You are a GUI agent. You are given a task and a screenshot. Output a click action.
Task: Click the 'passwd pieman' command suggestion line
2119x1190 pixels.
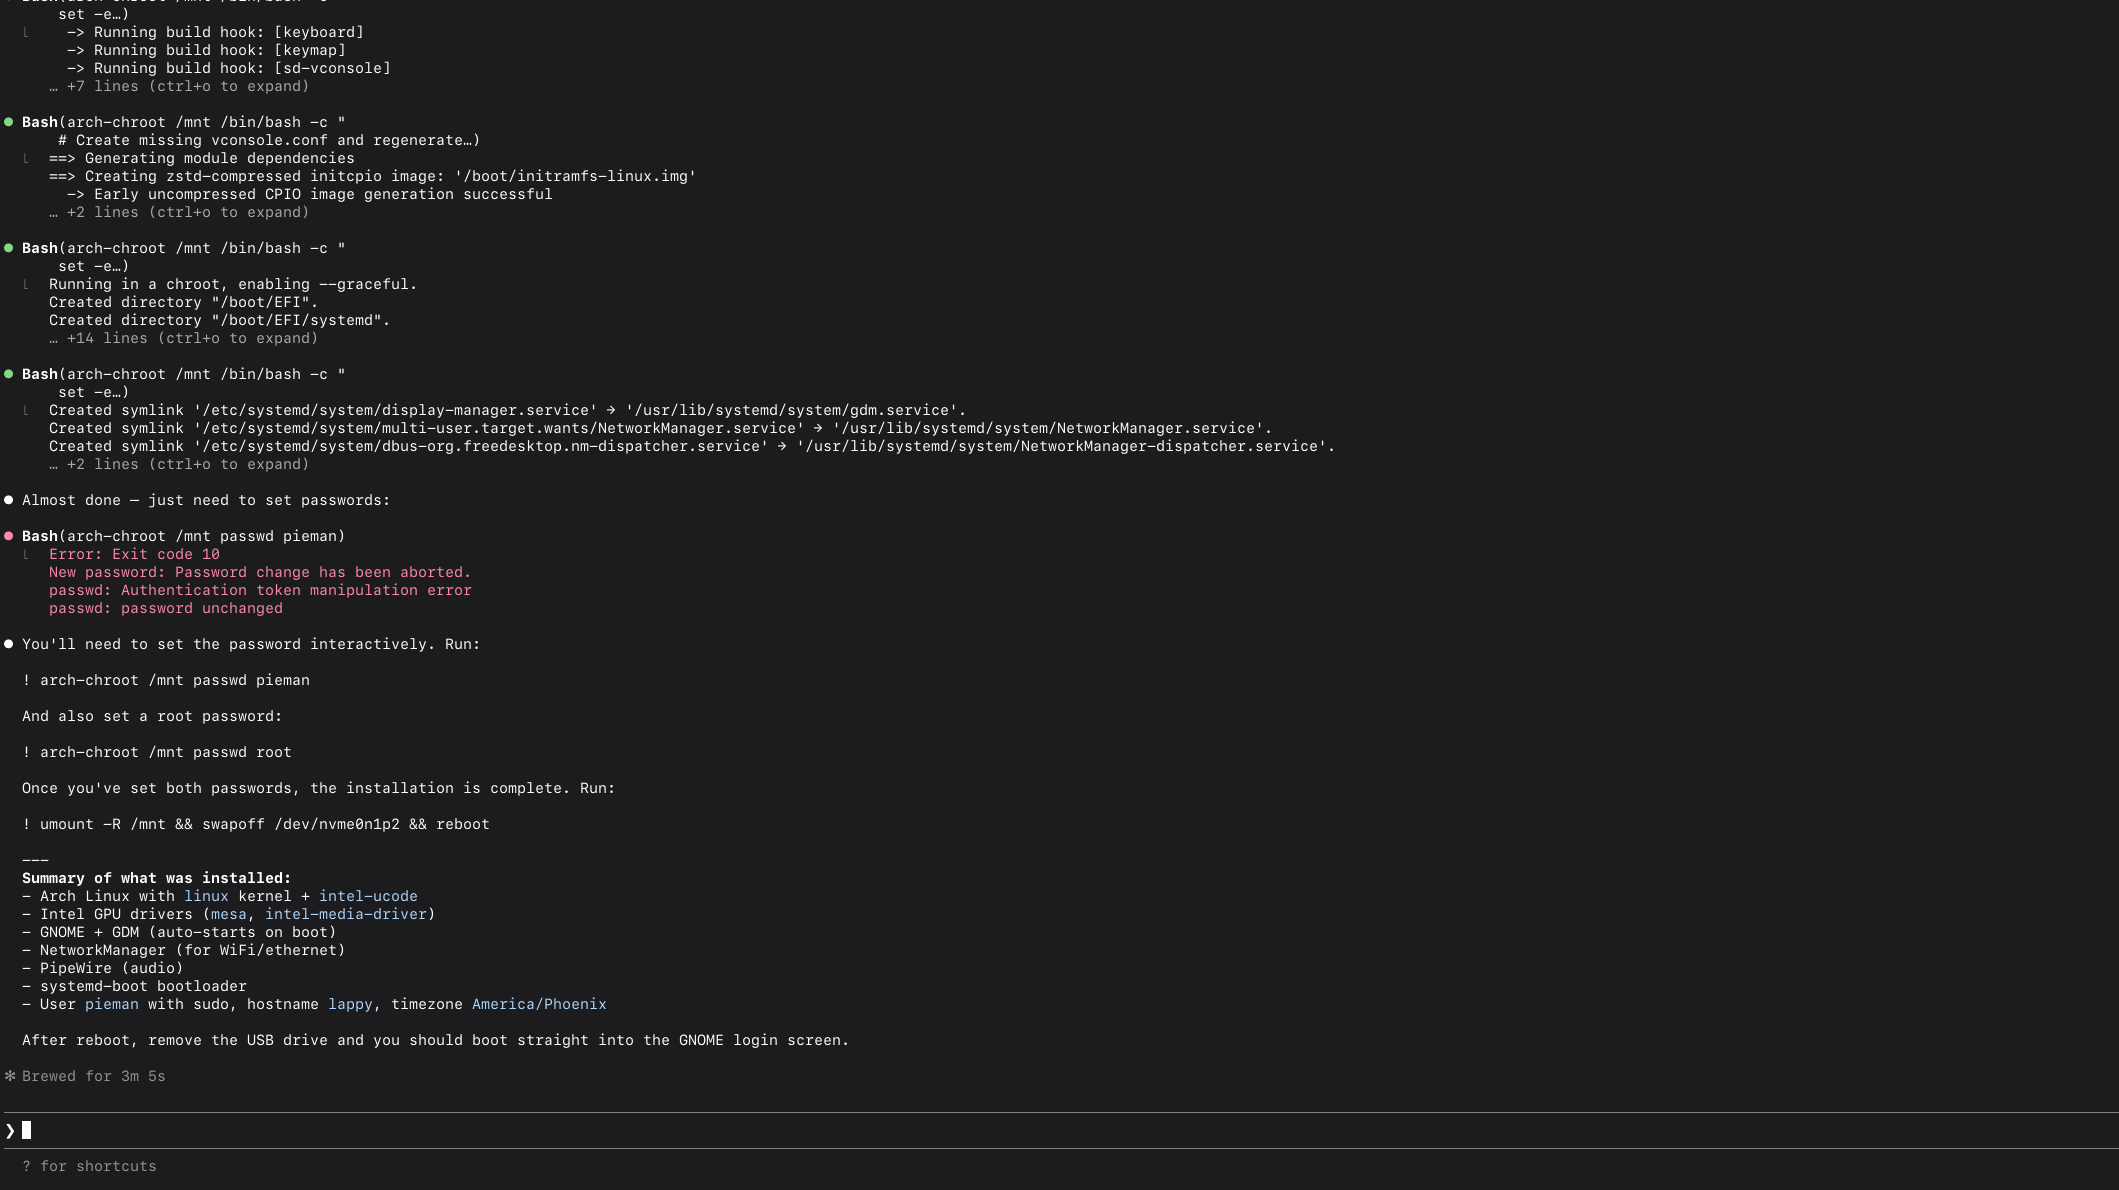(166, 680)
